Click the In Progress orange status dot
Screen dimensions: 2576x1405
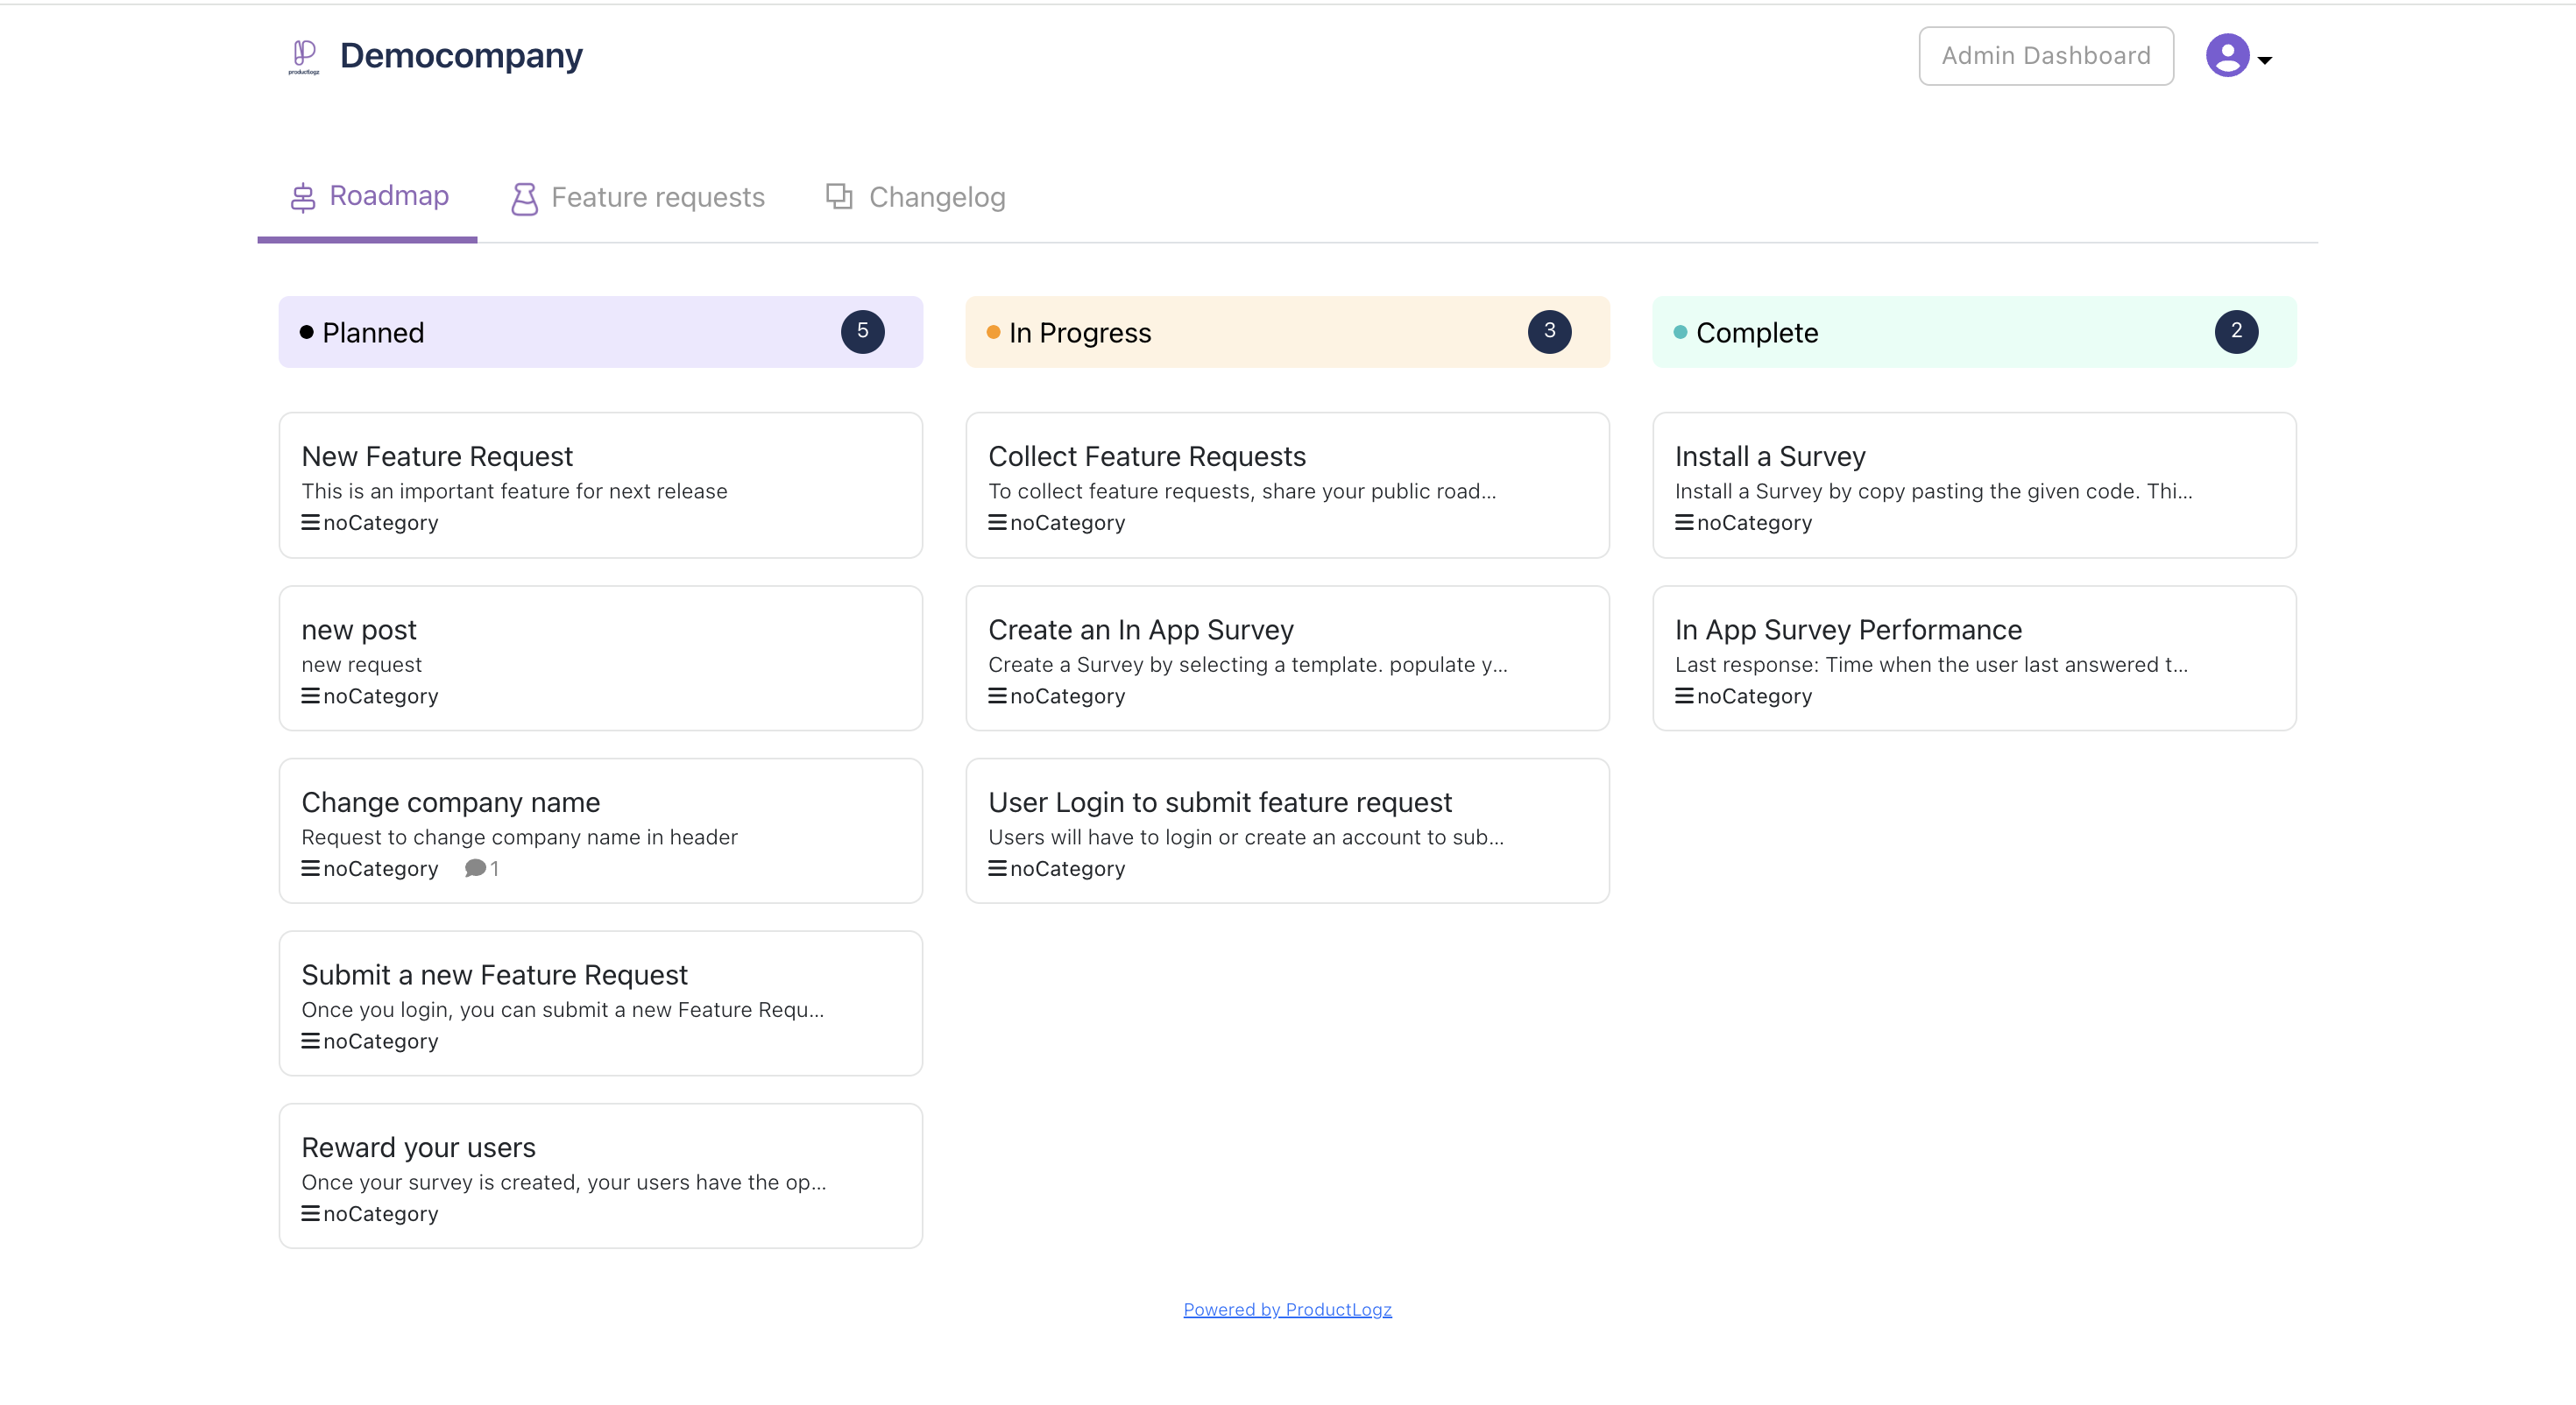[993, 332]
